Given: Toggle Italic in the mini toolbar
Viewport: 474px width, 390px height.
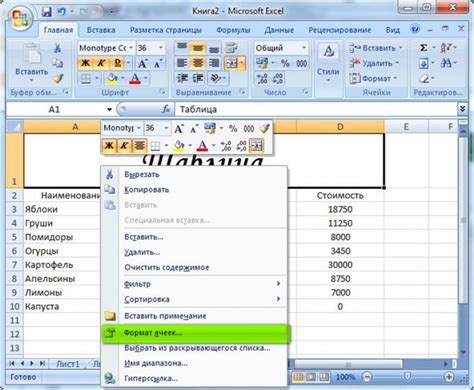Looking at the screenshot, I should [124, 145].
